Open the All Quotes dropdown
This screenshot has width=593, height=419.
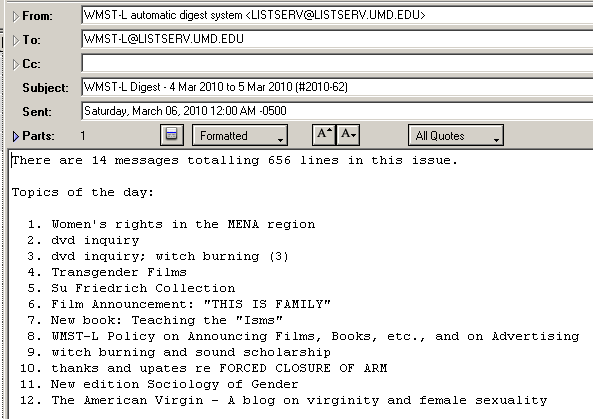(456, 135)
